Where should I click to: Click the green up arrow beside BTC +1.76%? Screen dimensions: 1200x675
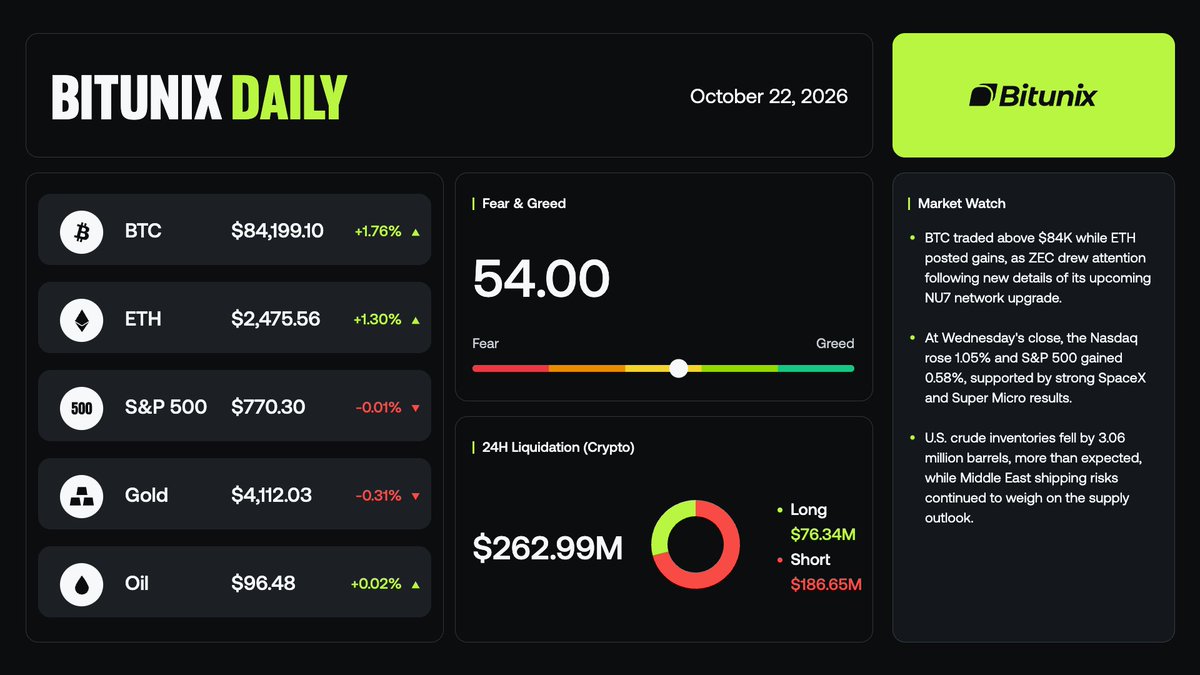point(415,232)
